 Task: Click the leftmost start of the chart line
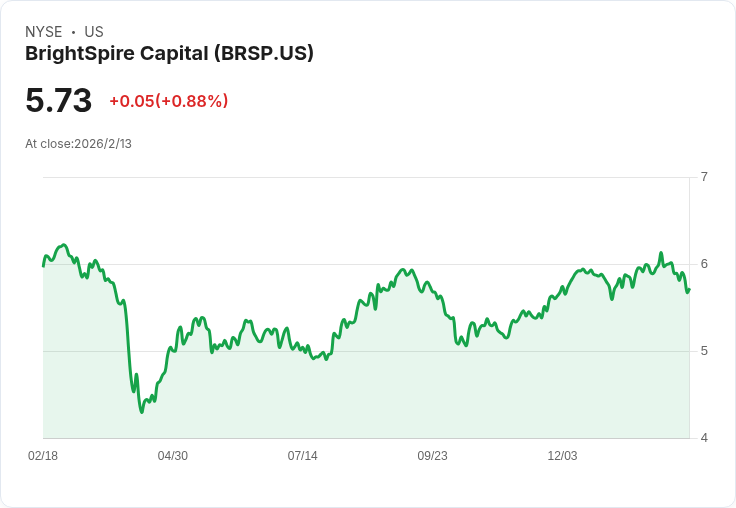coord(43,265)
